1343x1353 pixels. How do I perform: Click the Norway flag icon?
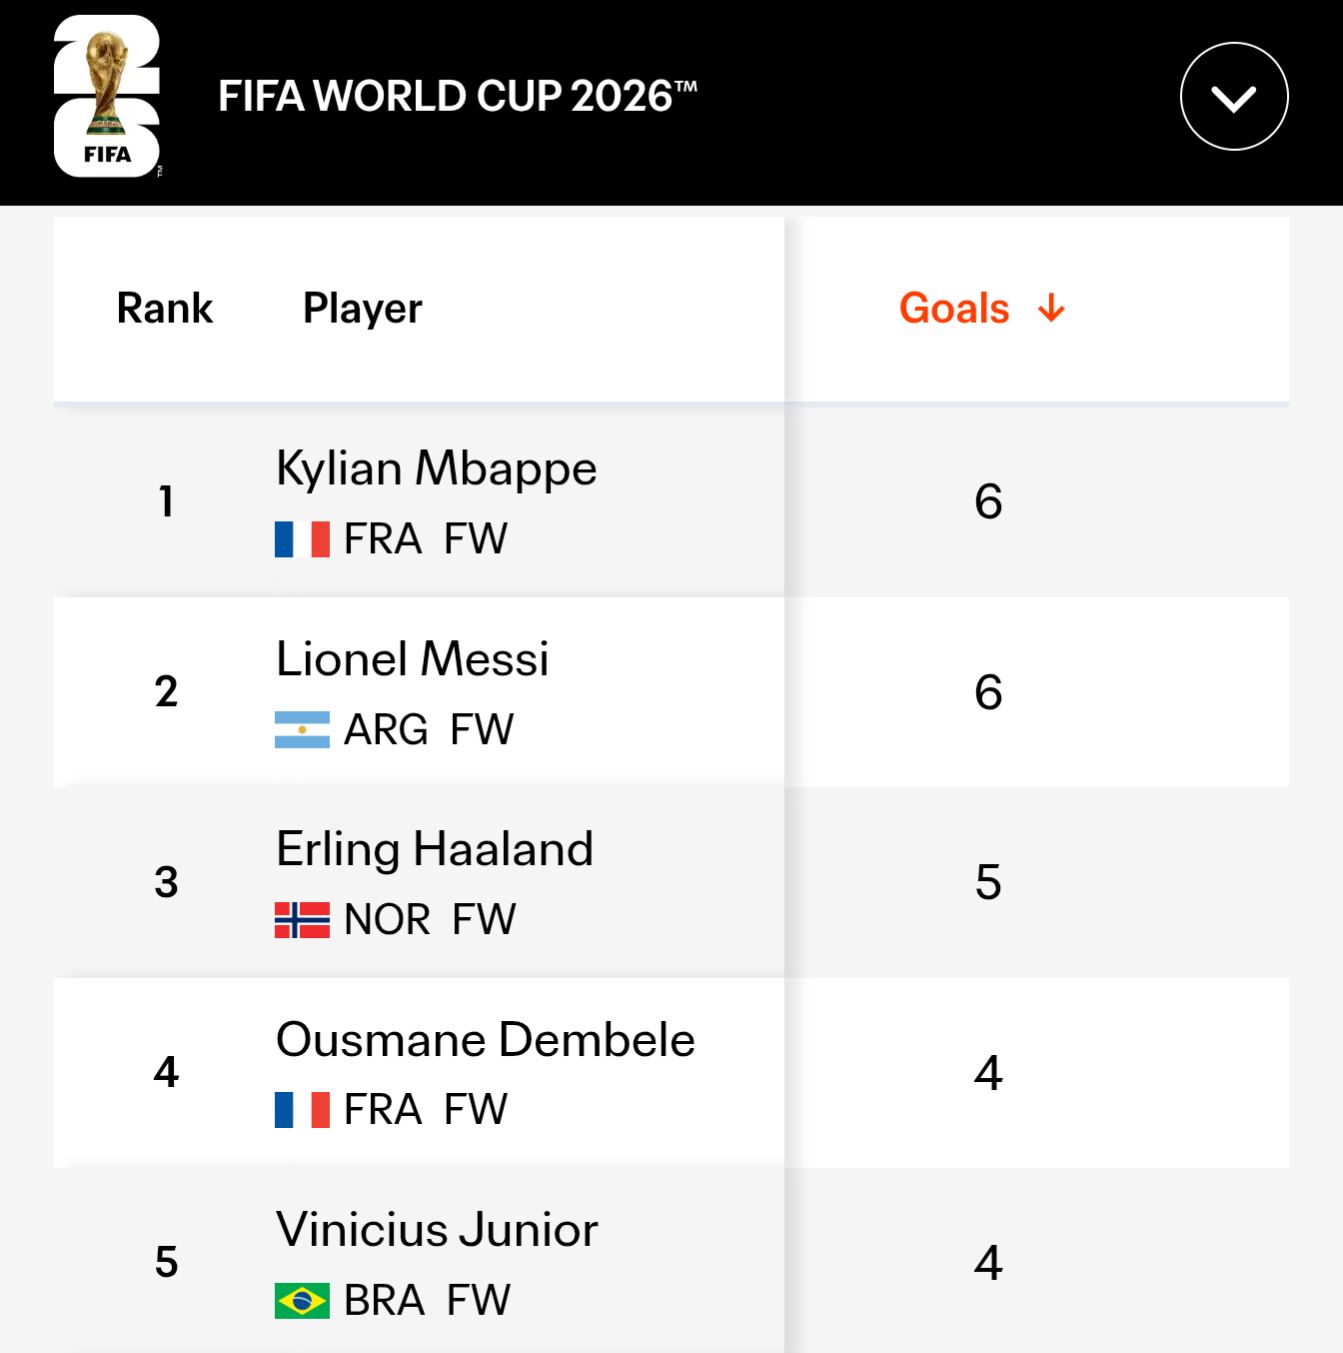[x=302, y=920]
